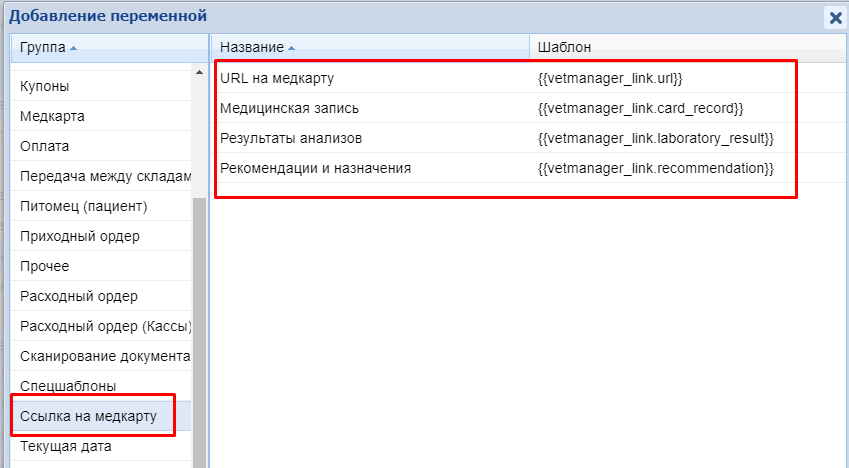Choose Передача между складами group
Screen dimensions: 849x468
104,176
